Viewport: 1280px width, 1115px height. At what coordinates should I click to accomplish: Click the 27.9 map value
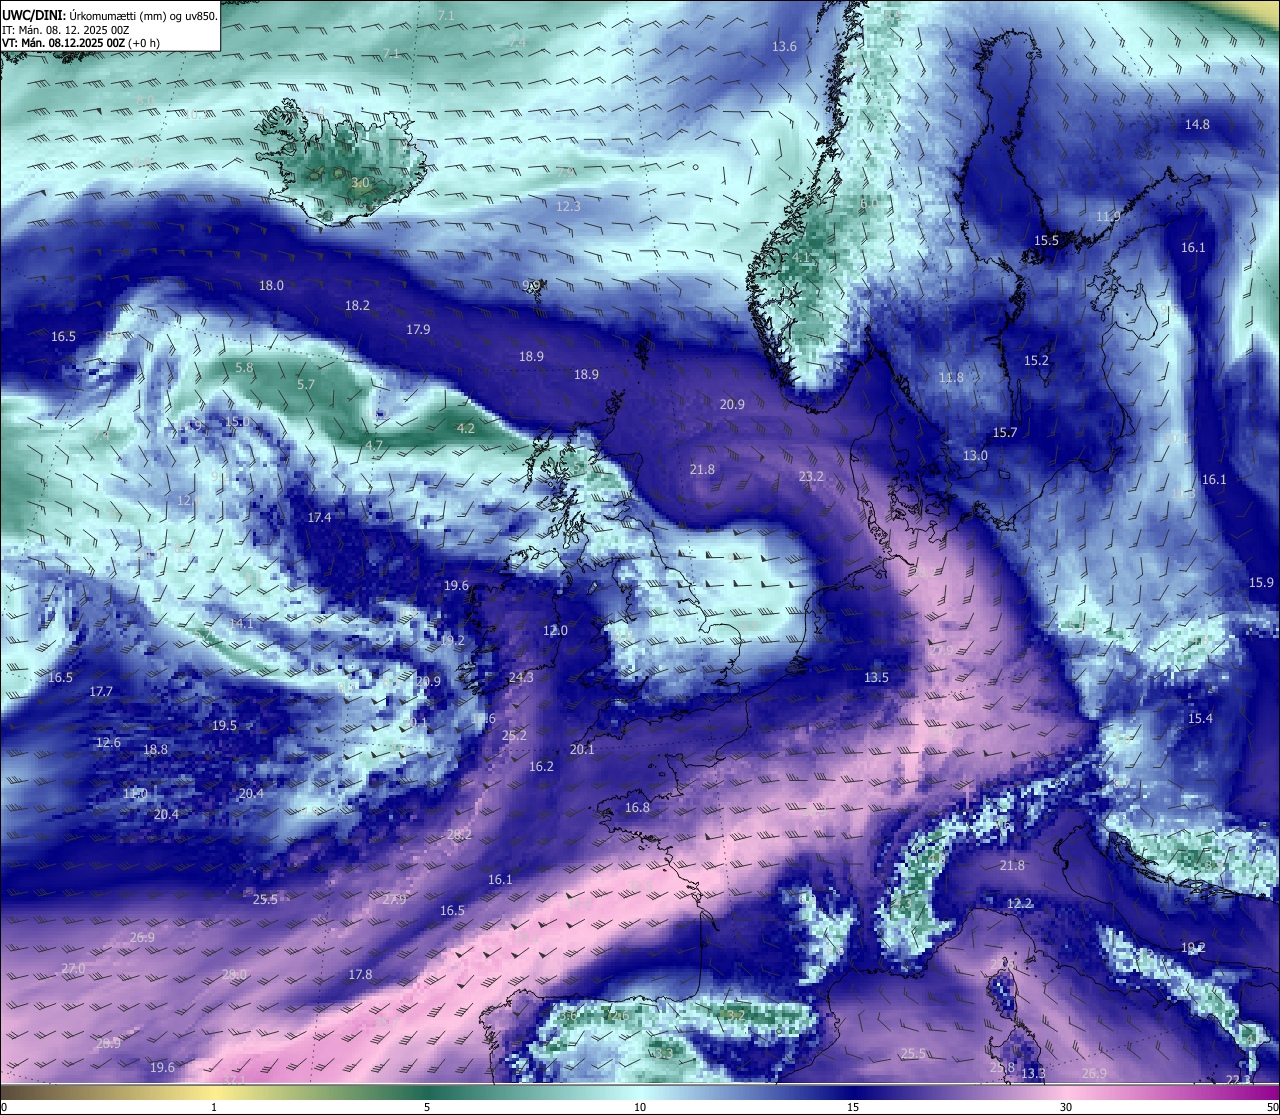point(394,899)
